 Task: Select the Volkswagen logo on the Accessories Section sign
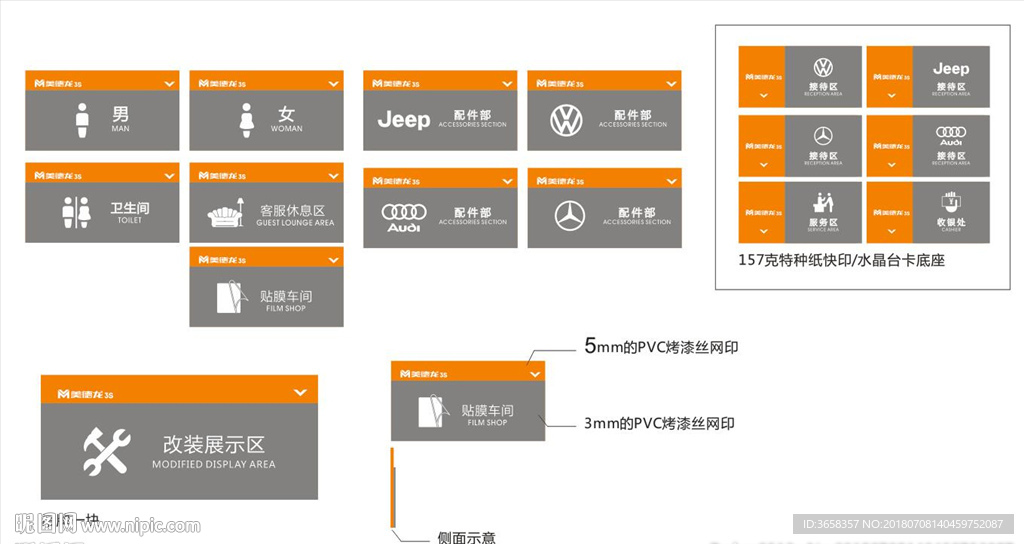pyautogui.click(x=566, y=121)
